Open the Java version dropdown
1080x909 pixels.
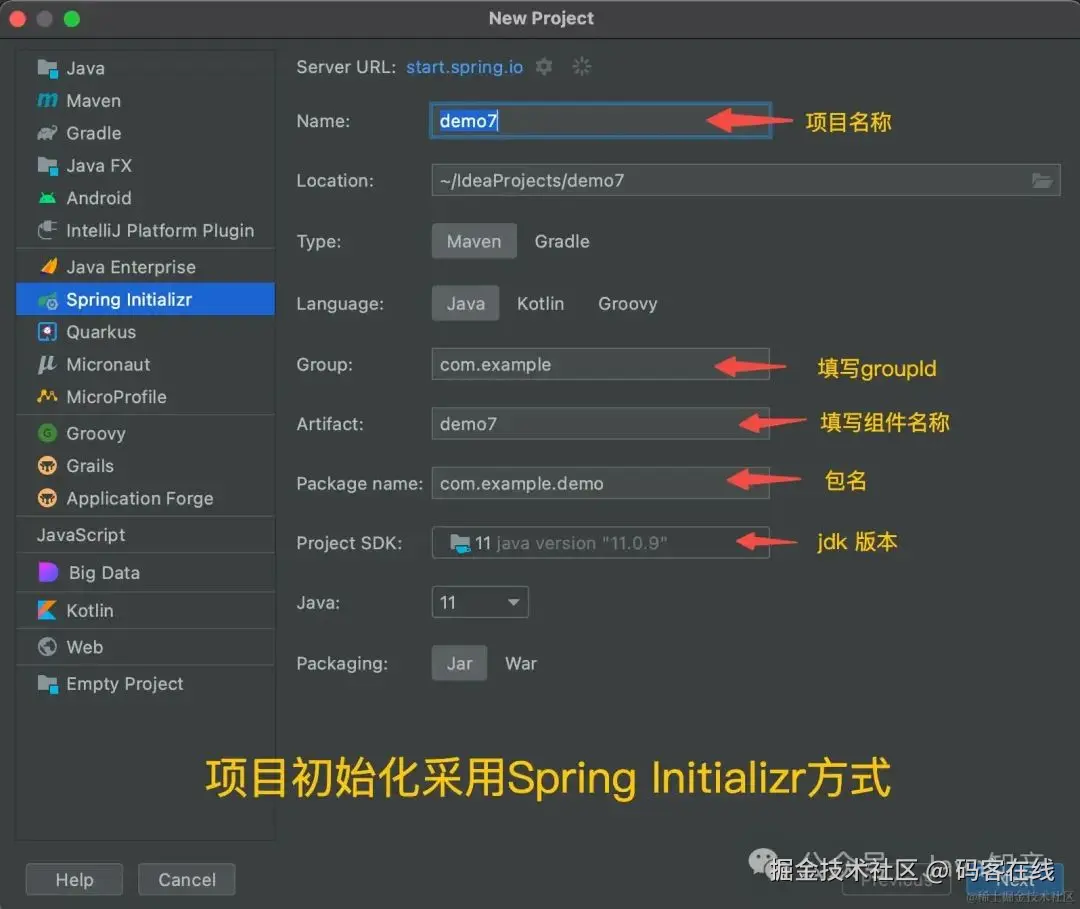coord(480,603)
